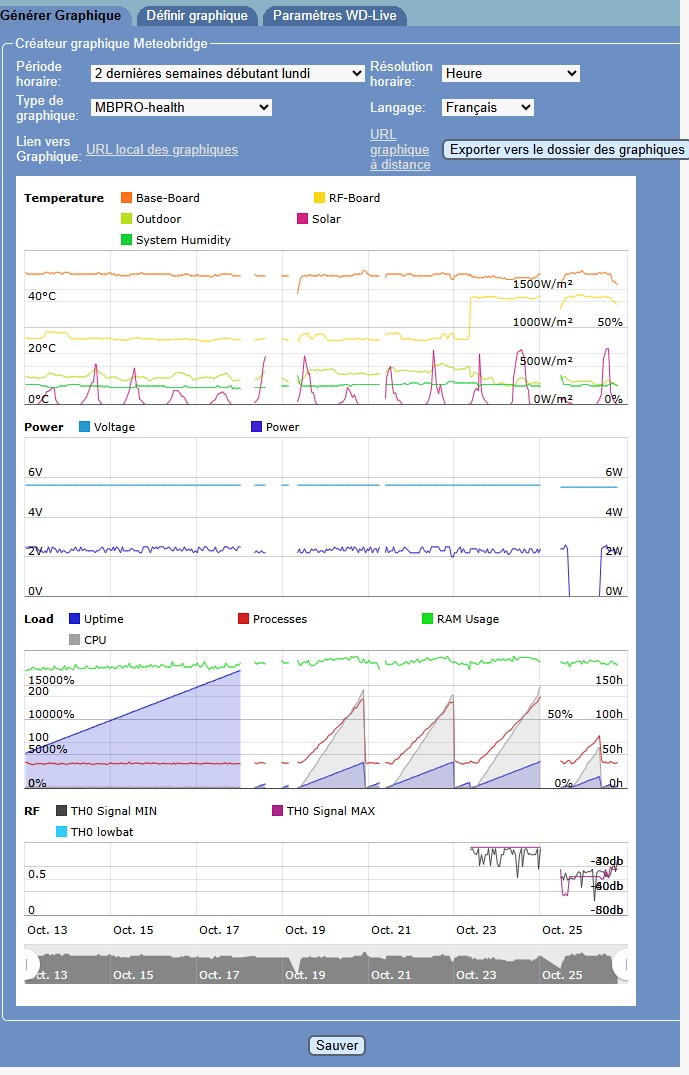Screen dimensions: 689x1075
Task: Click Exporter vers le dossier des graphiques
Action: pos(566,150)
